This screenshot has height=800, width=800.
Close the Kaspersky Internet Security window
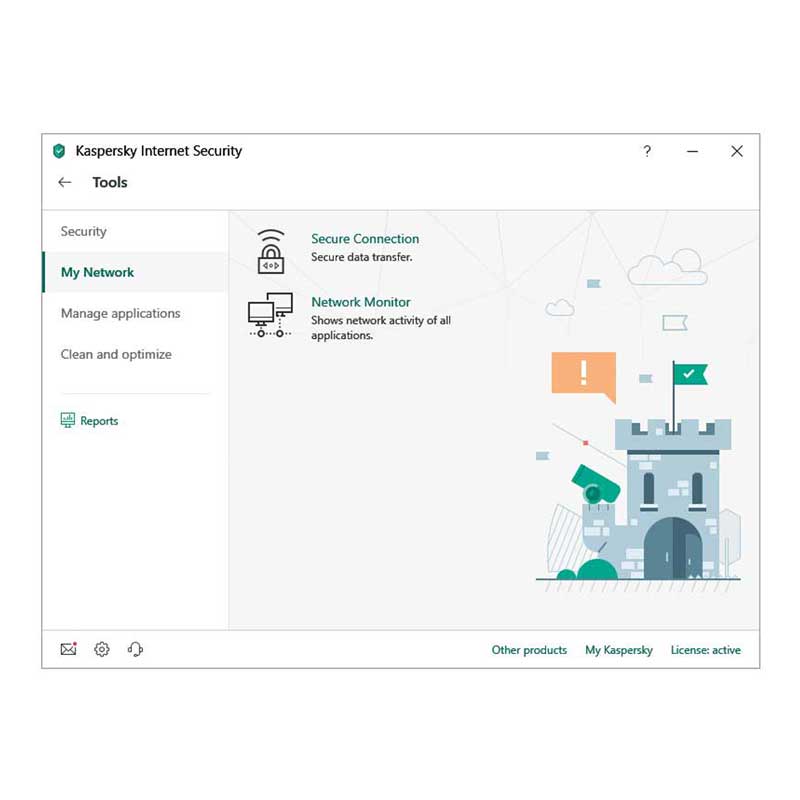tap(737, 151)
